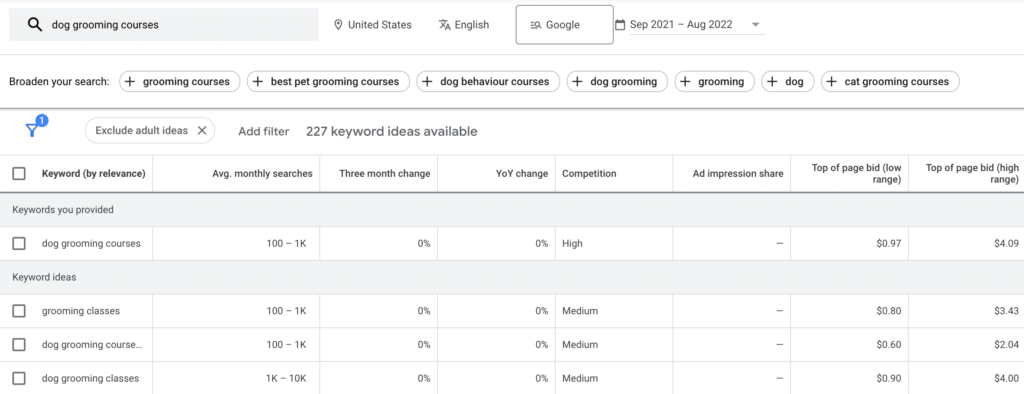
Task: Add 'grooming courses' to broaden search
Action: click(x=180, y=82)
